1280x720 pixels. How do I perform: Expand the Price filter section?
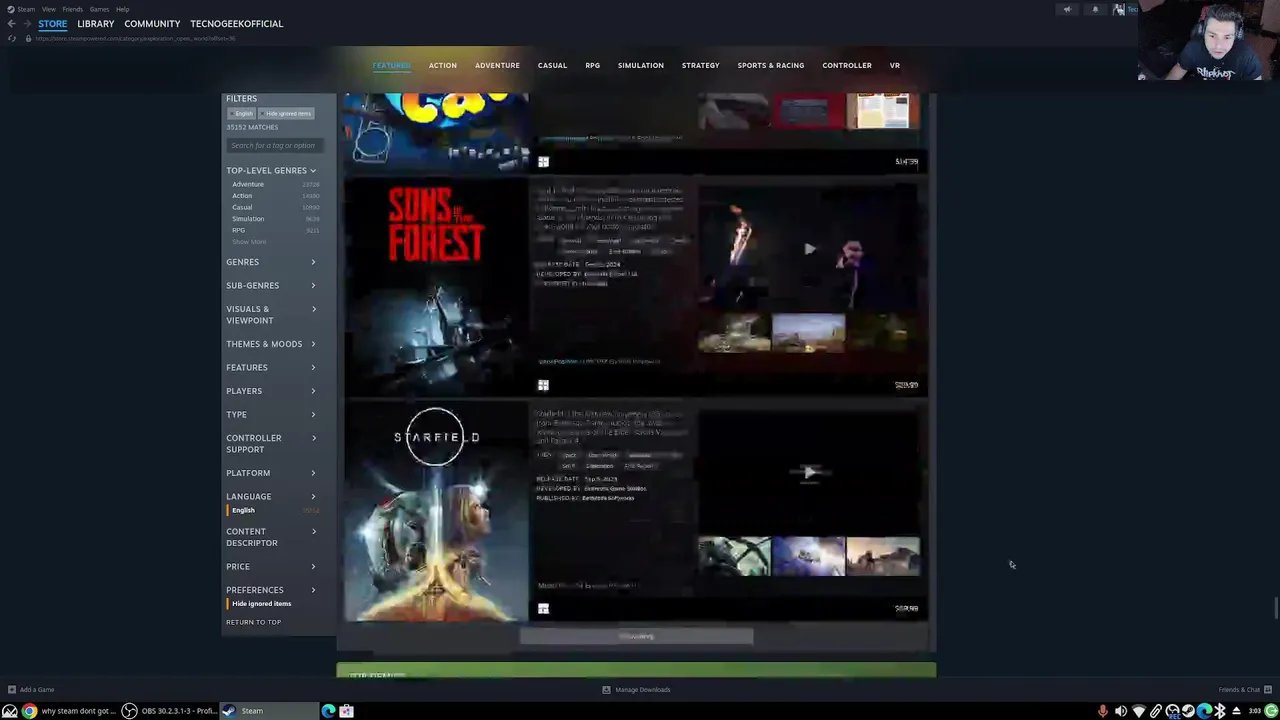click(271, 567)
